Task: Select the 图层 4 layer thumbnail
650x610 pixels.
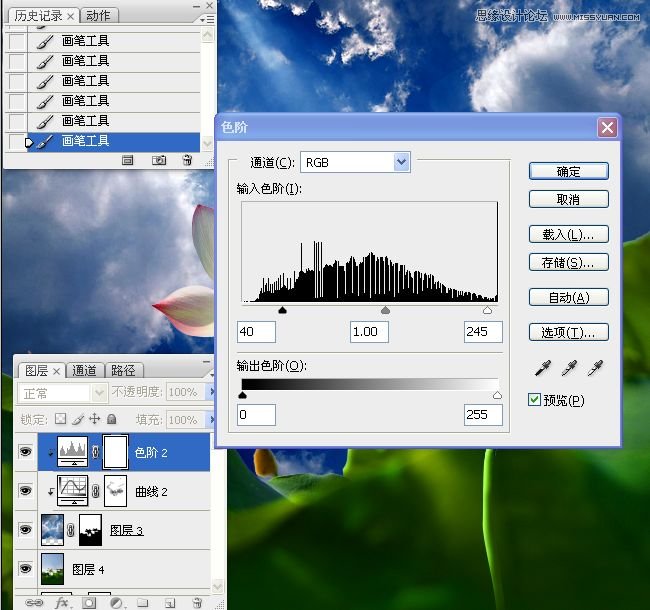Action: tap(53, 569)
